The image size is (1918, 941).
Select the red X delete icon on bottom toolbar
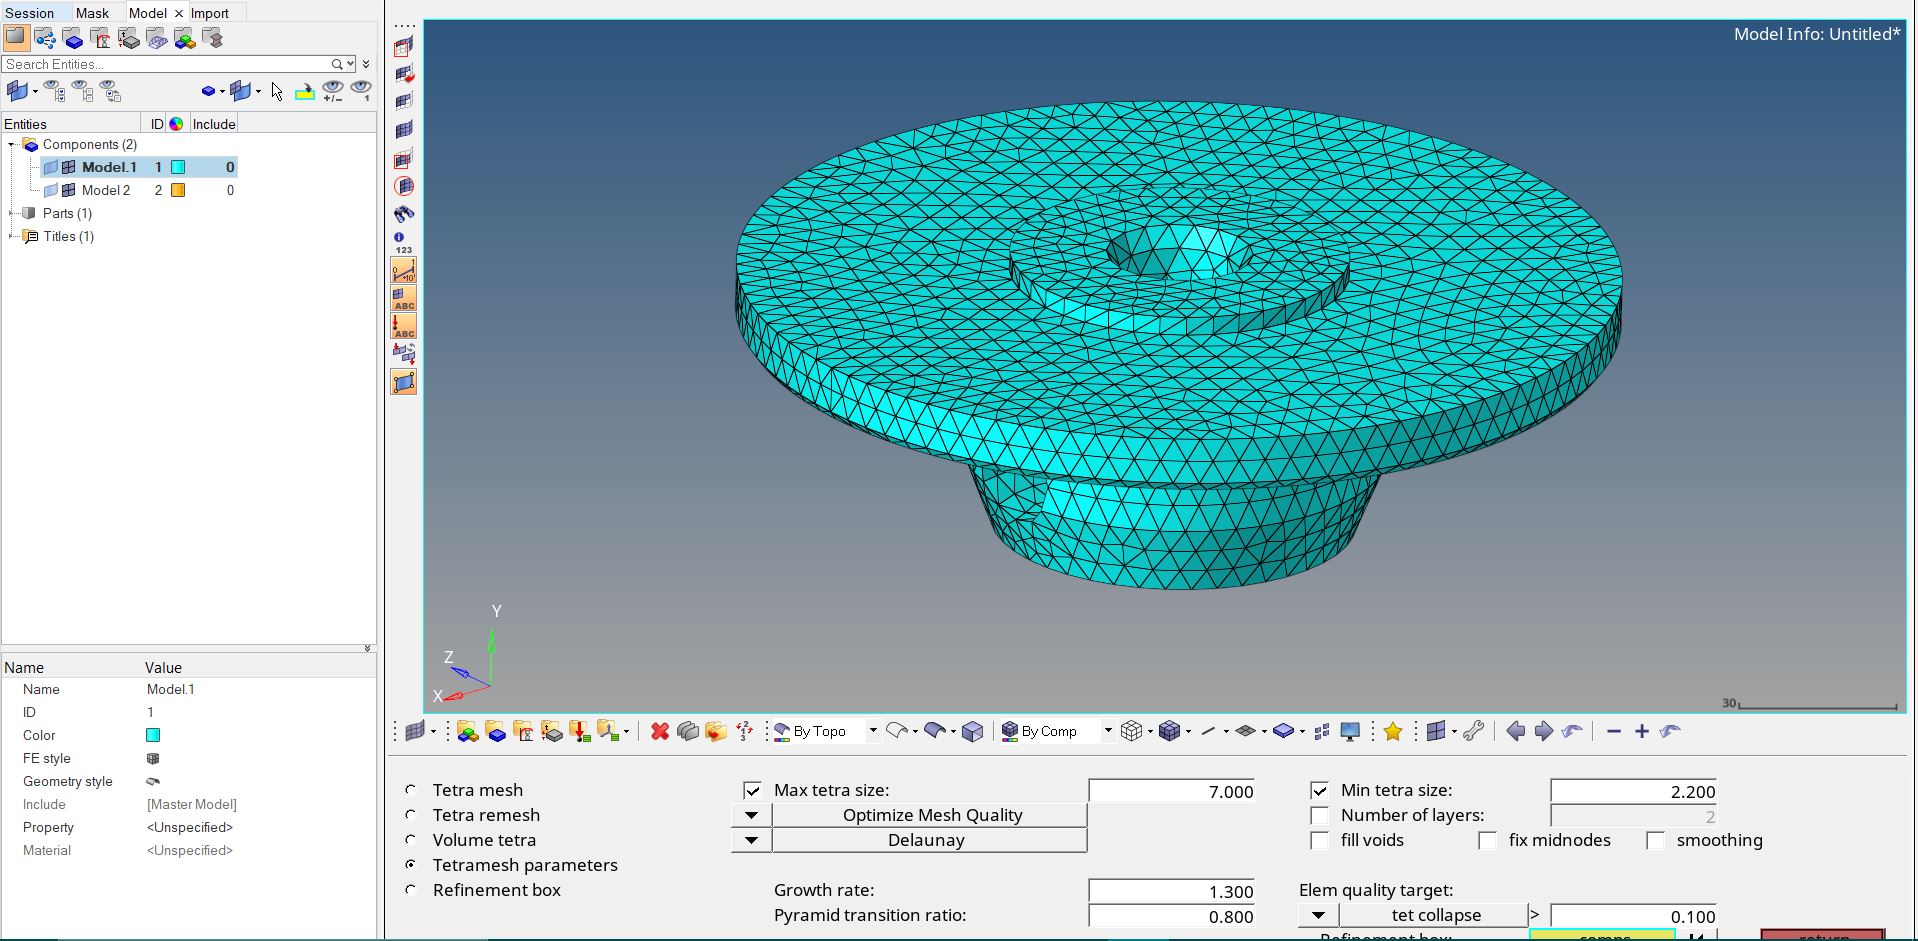tap(659, 732)
